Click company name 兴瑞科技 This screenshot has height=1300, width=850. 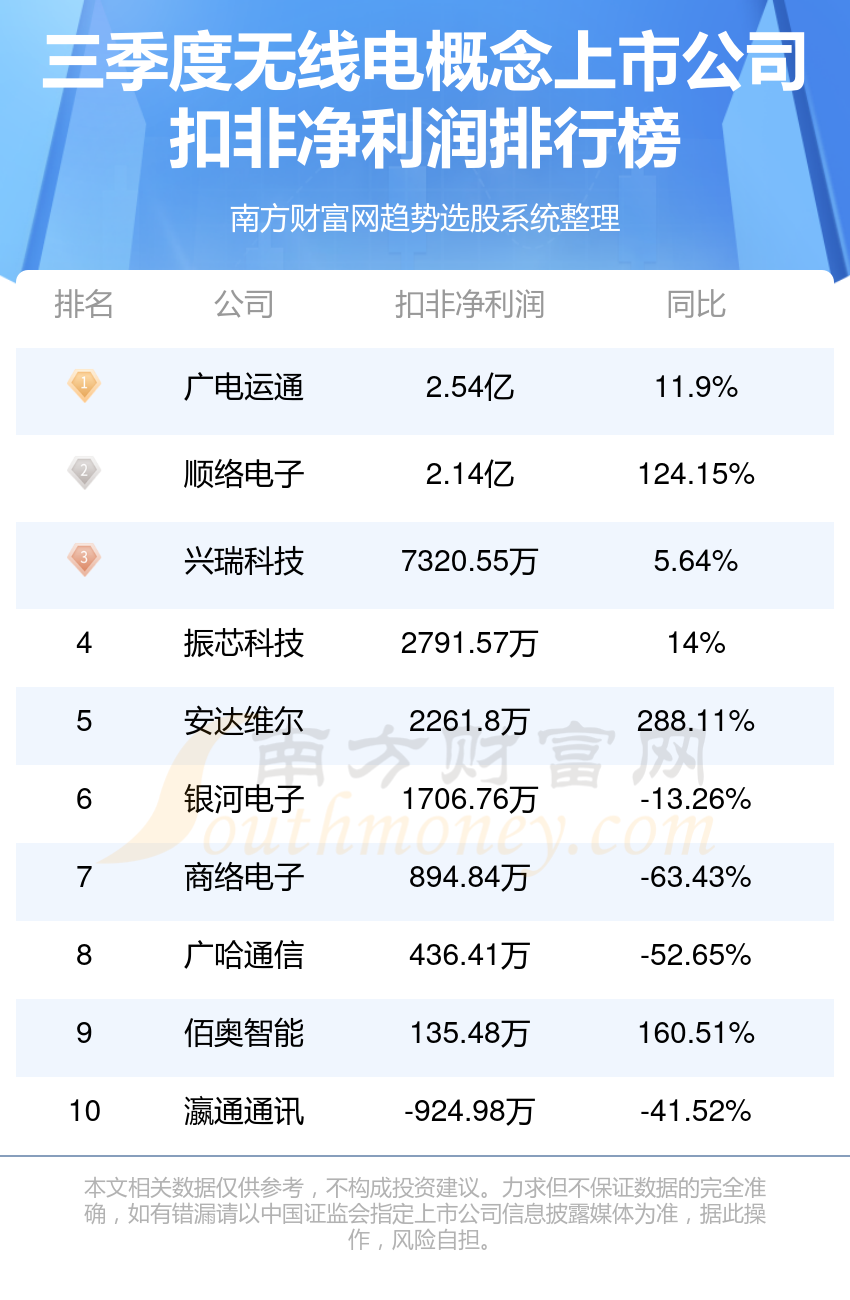click(x=244, y=561)
